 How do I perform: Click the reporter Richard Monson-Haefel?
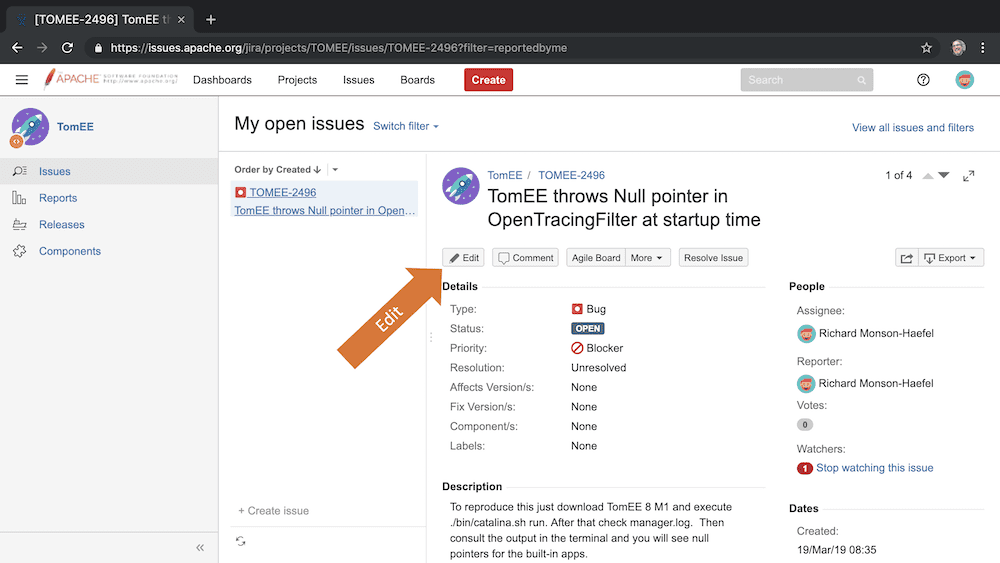(x=876, y=383)
